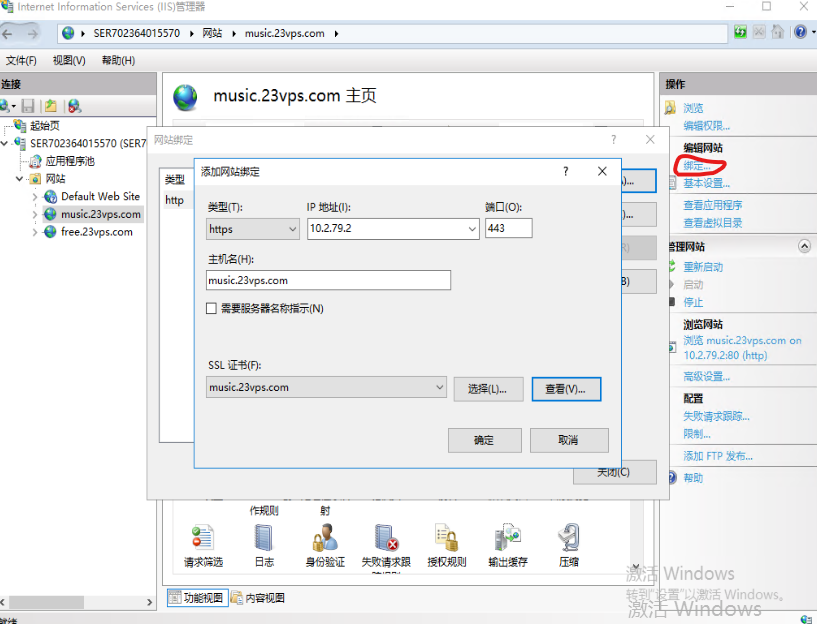Click the 取消 button
Image resolution: width=817 pixels, height=624 pixels.
tap(569, 441)
